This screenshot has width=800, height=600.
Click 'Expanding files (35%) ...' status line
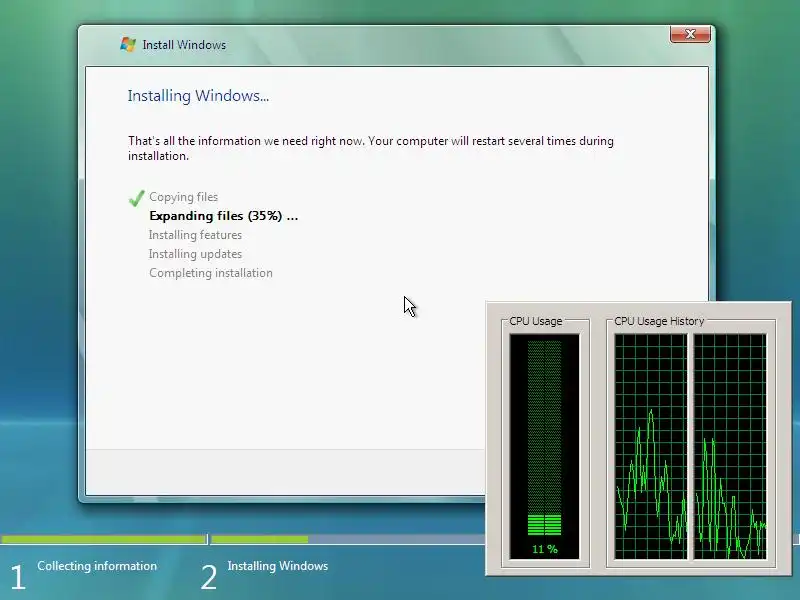tap(223, 216)
